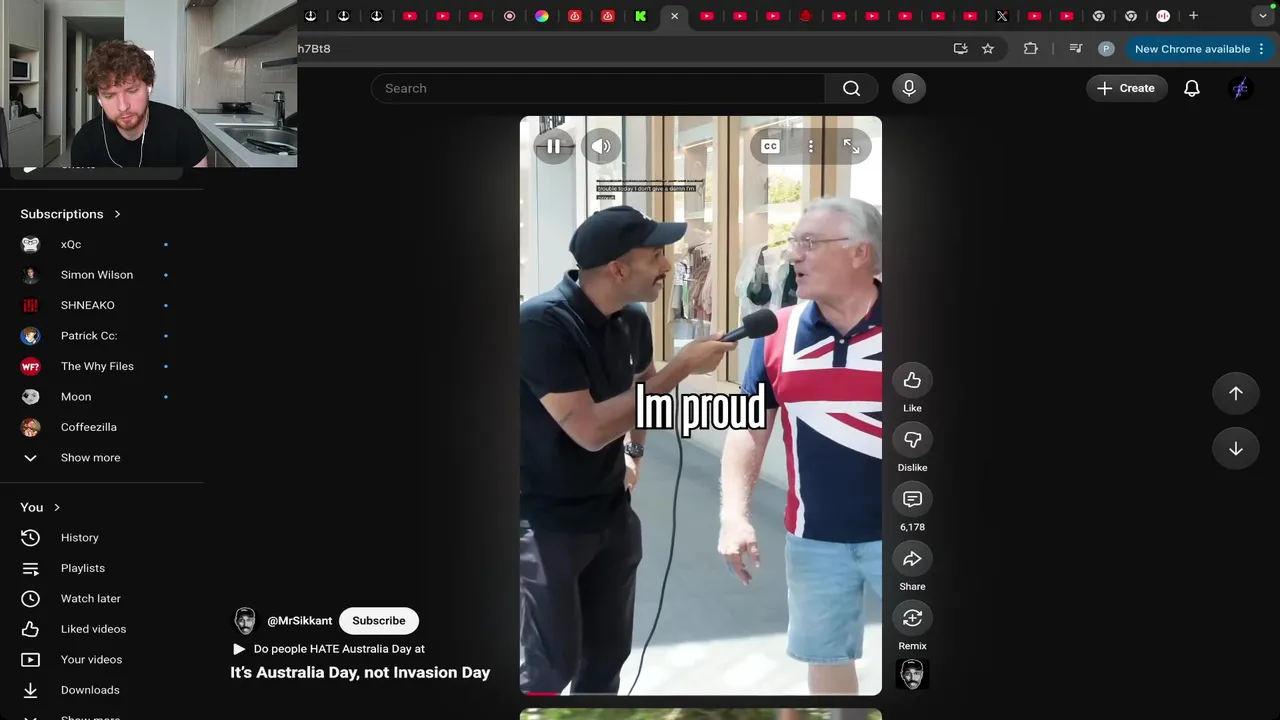Open the Create menu

coord(1126,88)
